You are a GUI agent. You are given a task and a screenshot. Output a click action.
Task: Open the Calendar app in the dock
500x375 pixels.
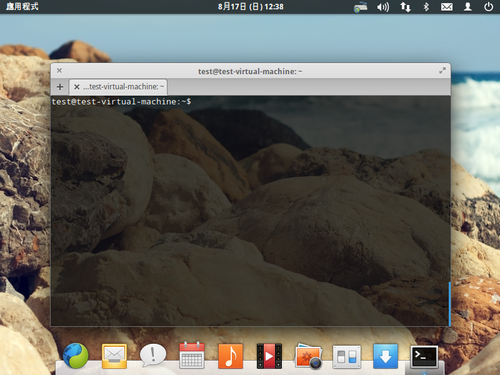coord(192,355)
